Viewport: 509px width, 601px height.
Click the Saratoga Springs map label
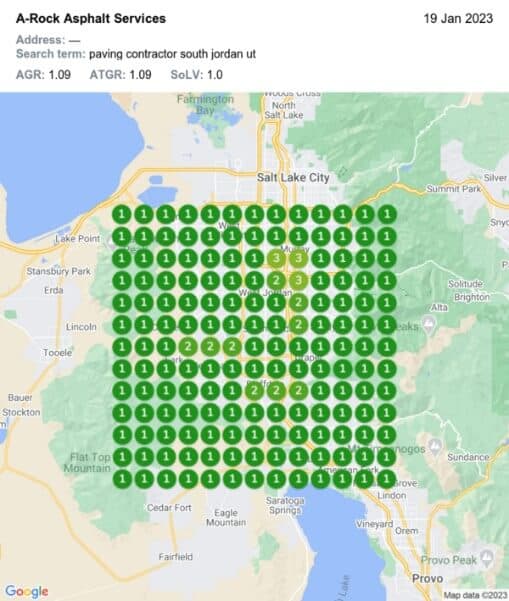click(x=285, y=506)
